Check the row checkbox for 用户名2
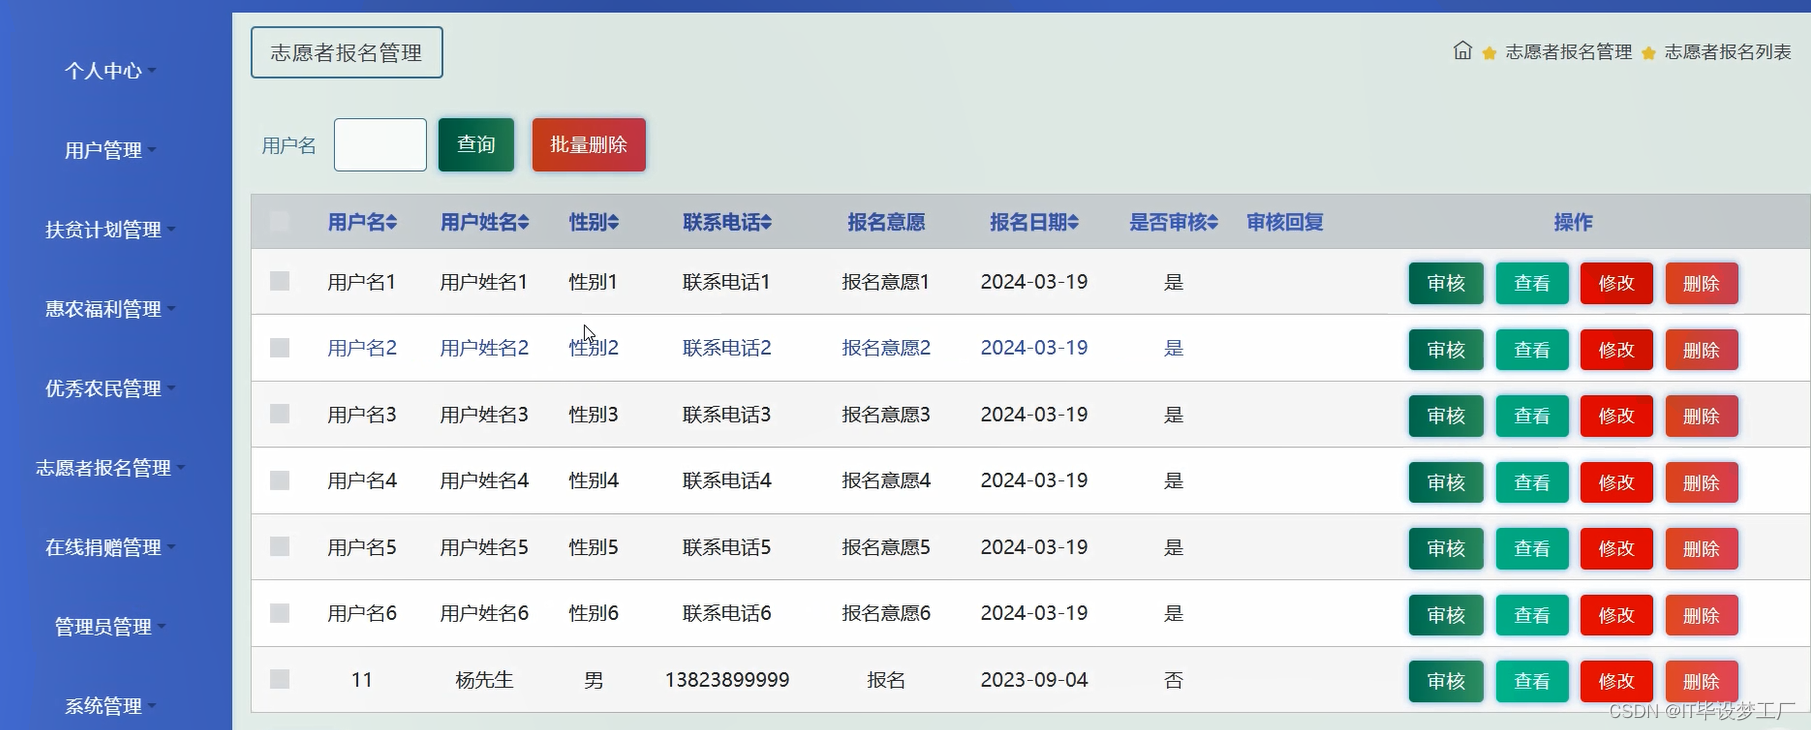Viewport: 1811px width, 730px height. click(280, 348)
